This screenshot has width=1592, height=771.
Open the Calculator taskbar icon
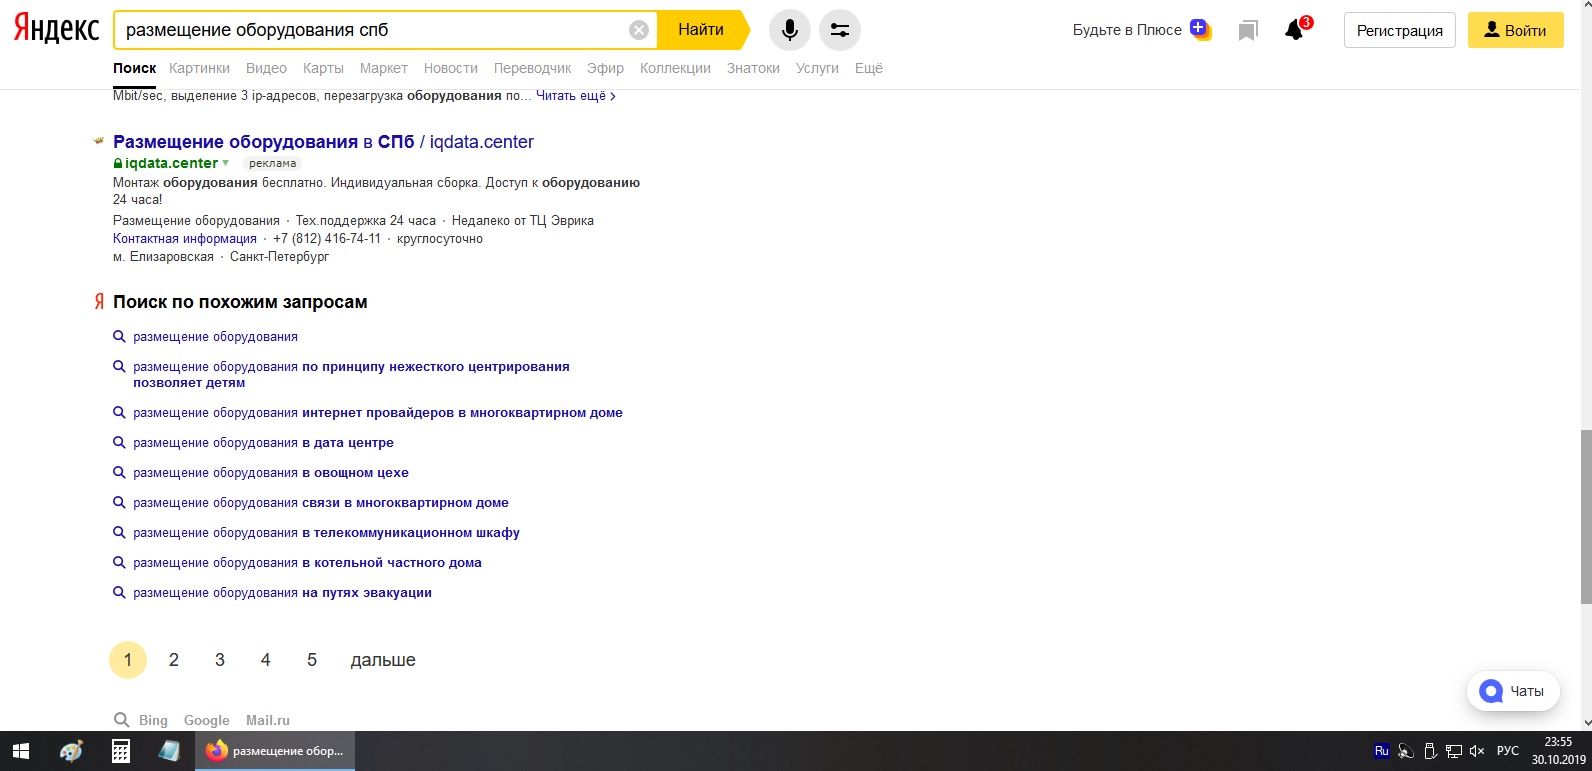[x=121, y=751]
